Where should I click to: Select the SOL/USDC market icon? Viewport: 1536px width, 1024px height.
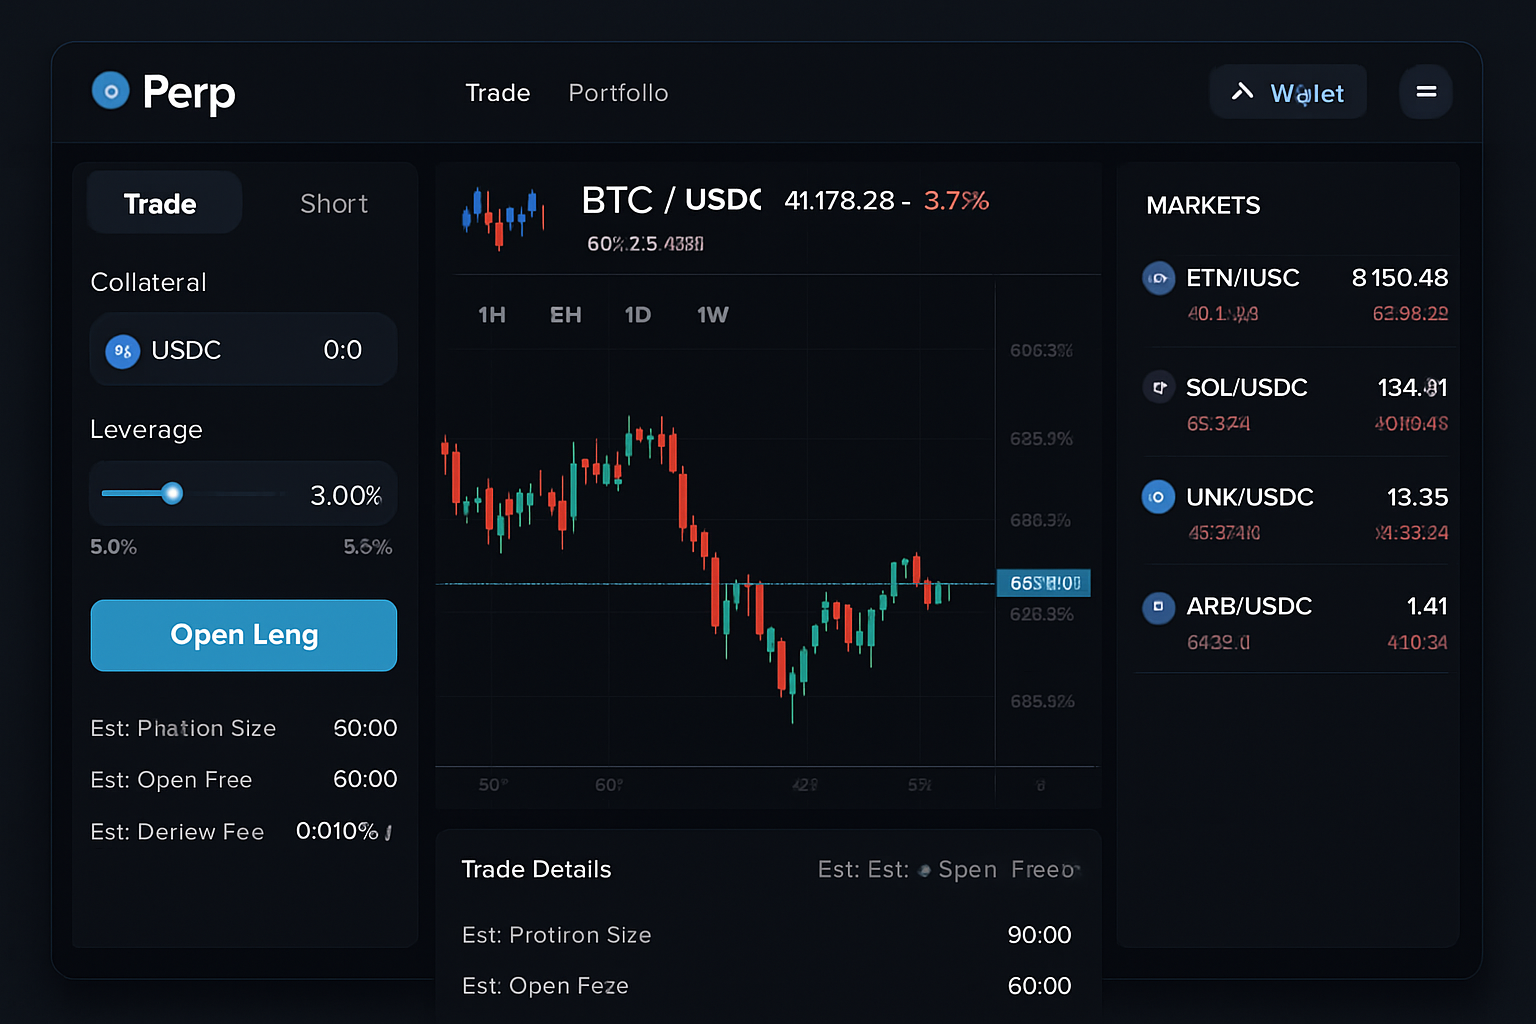(x=1158, y=388)
